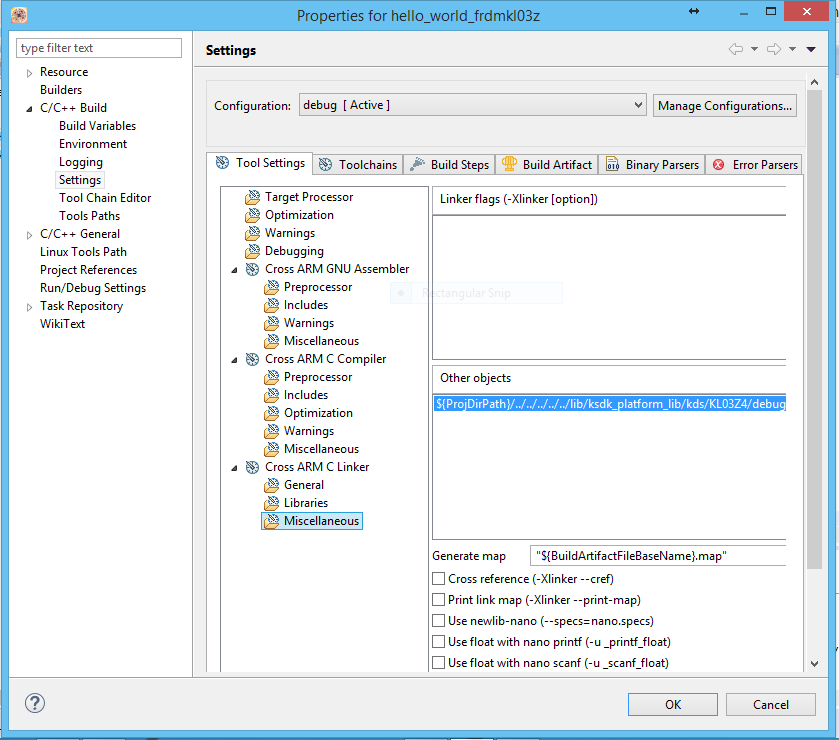Image resolution: width=839 pixels, height=740 pixels.
Task: Click the Miscellaneous icon under C Linker
Action: tap(271, 521)
